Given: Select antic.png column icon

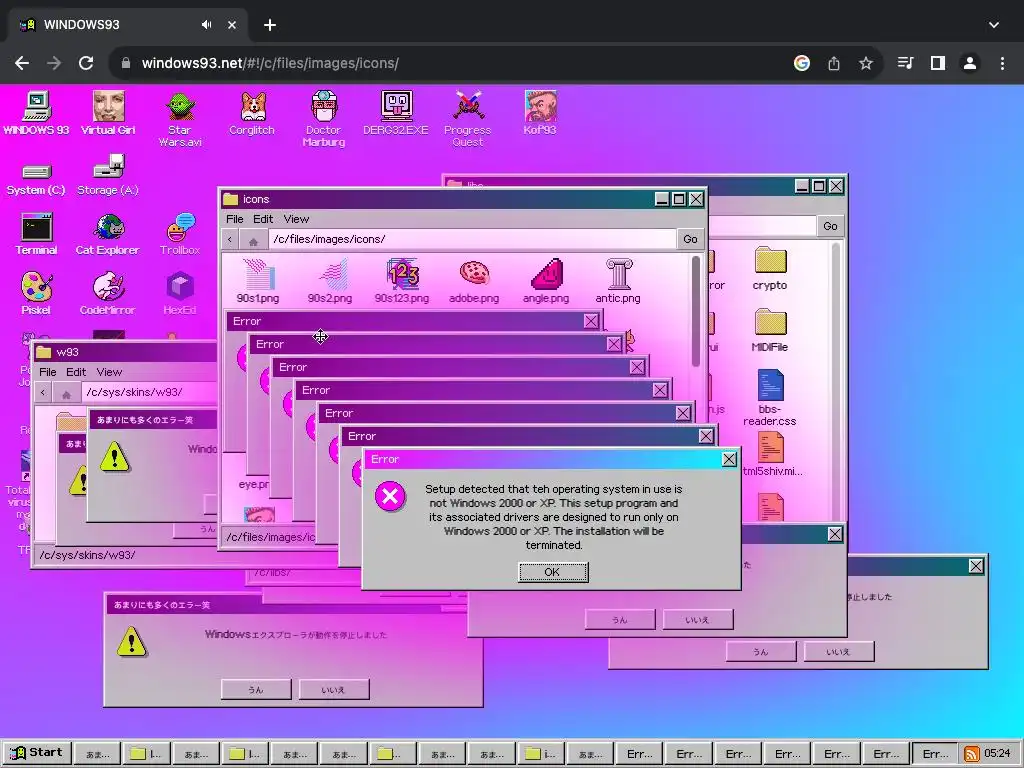Looking at the screenshot, I should pos(618,281).
